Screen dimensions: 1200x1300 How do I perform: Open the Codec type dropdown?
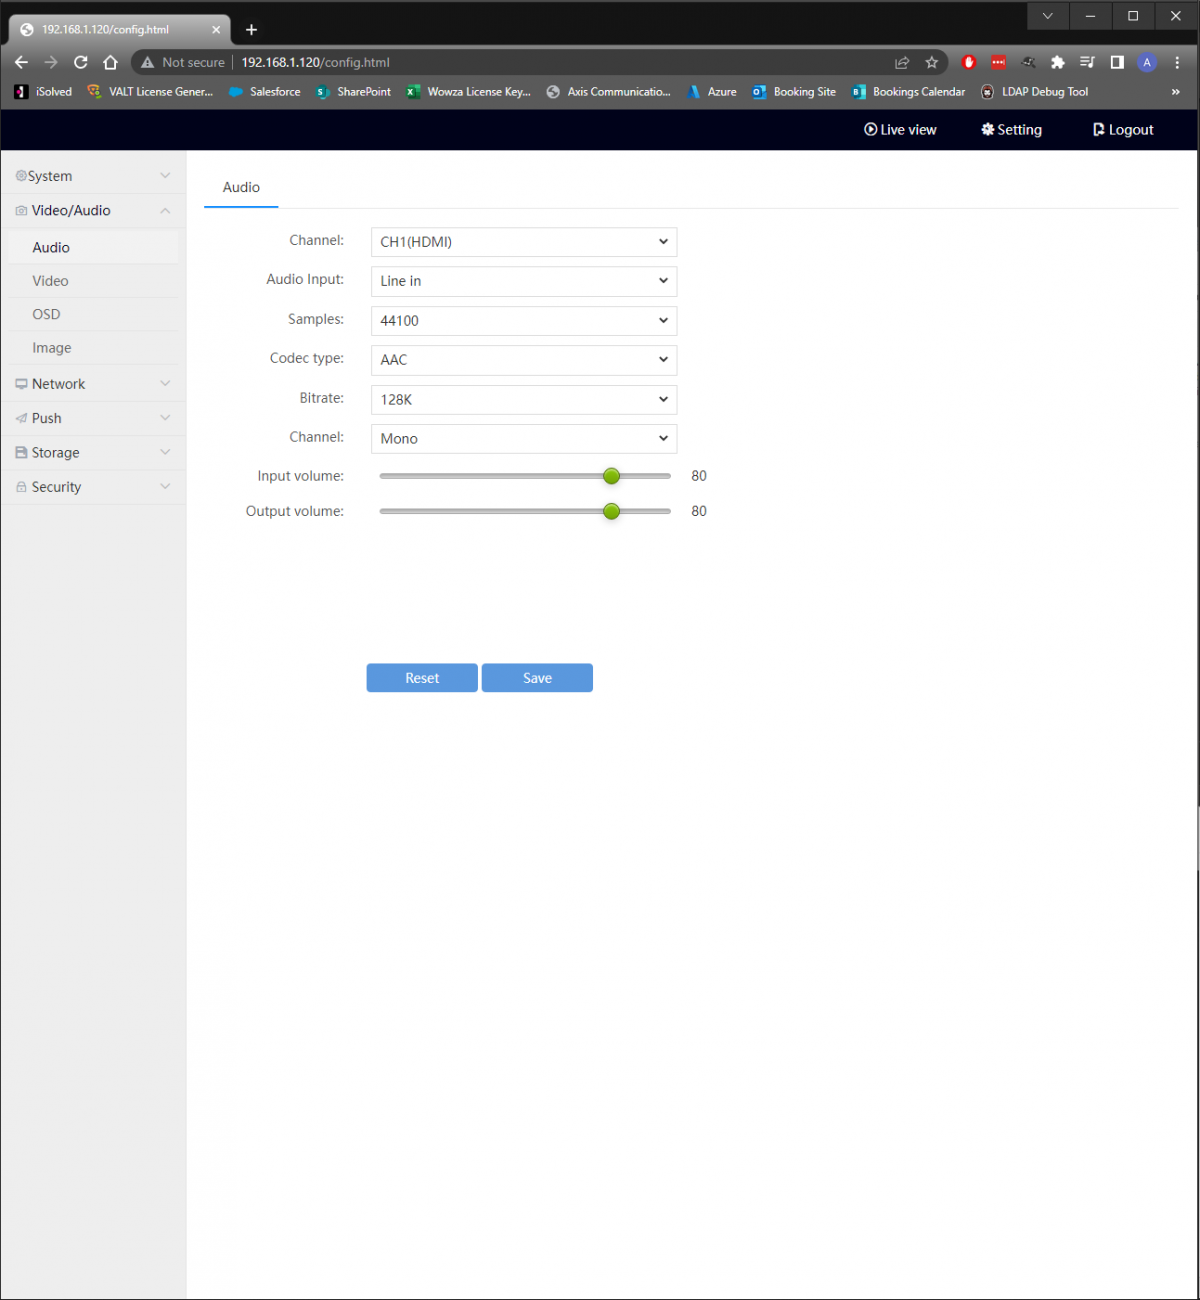tap(523, 360)
